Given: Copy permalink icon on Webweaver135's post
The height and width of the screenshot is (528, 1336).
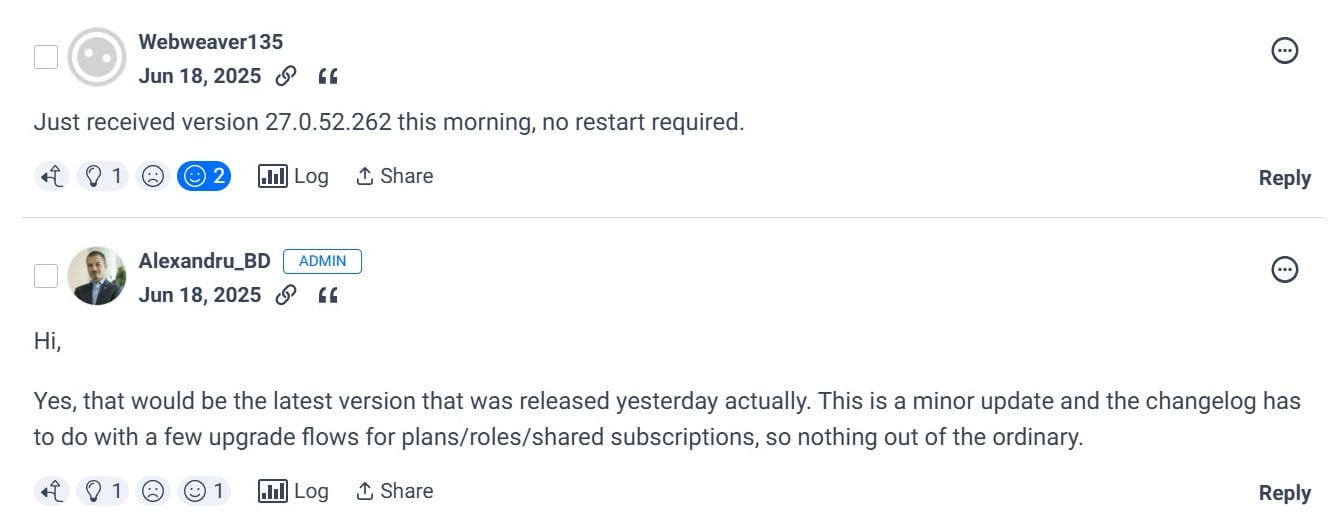Looking at the screenshot, I should [286, 76].
